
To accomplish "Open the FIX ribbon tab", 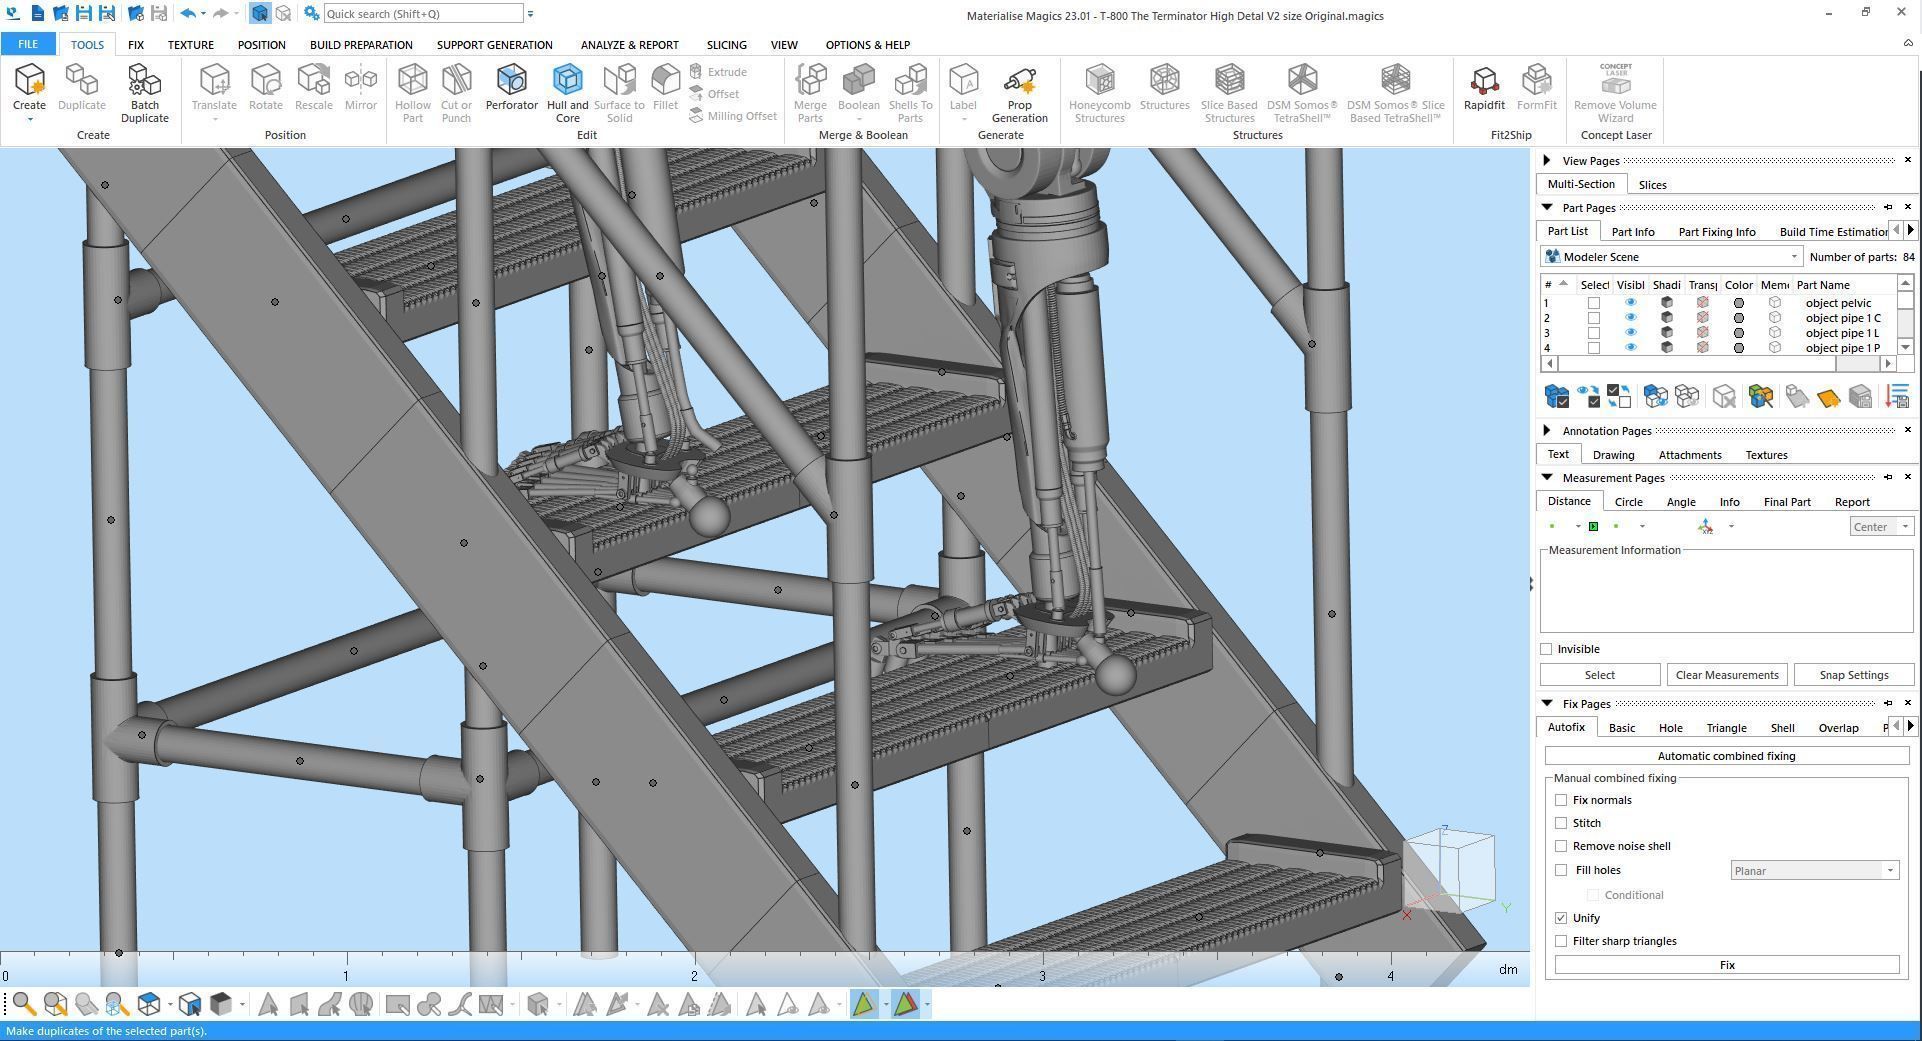I will click(135, 44).
